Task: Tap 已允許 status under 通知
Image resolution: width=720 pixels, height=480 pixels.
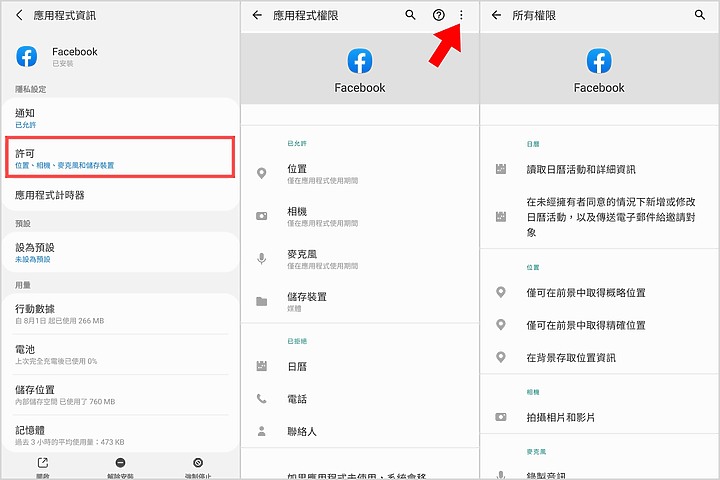Action: tap(26, 125)
